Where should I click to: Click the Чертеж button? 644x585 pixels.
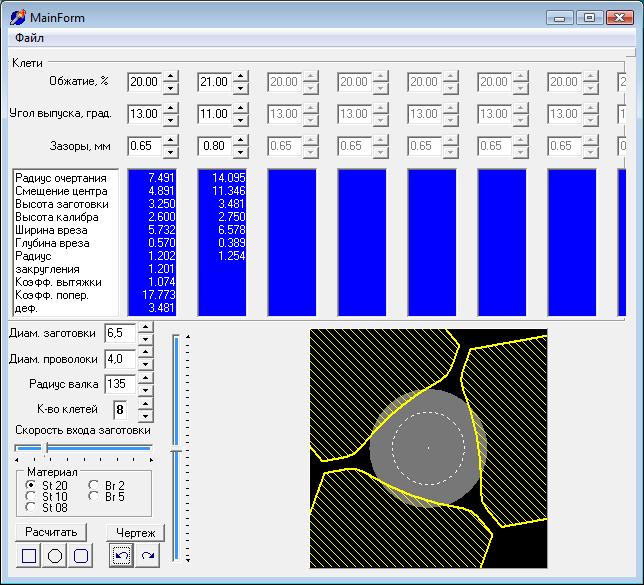pos(136,533)
